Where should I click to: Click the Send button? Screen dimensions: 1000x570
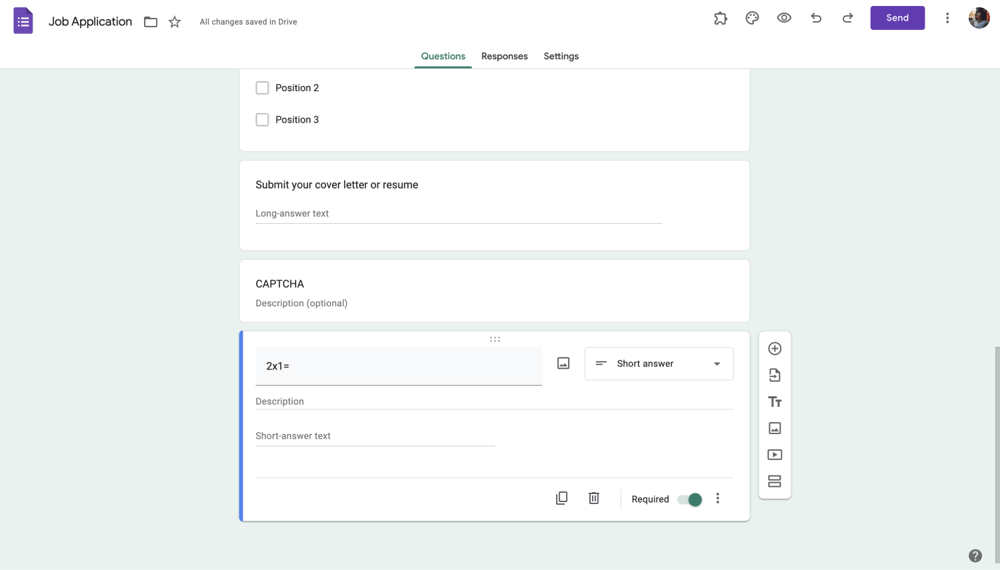[x=897, y=18]
